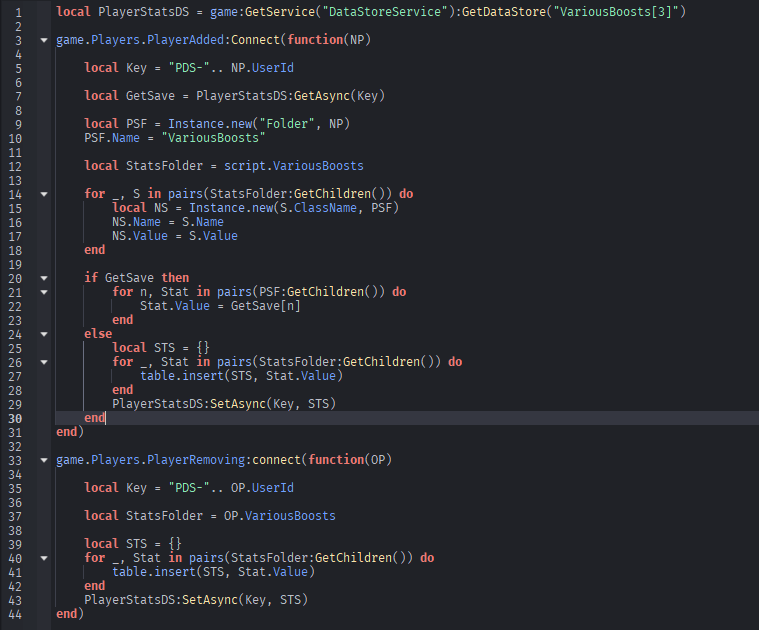This screenshot has width=759, height=630.
Task: Click table.insert on line 27
Action: [x=182, y=376]
